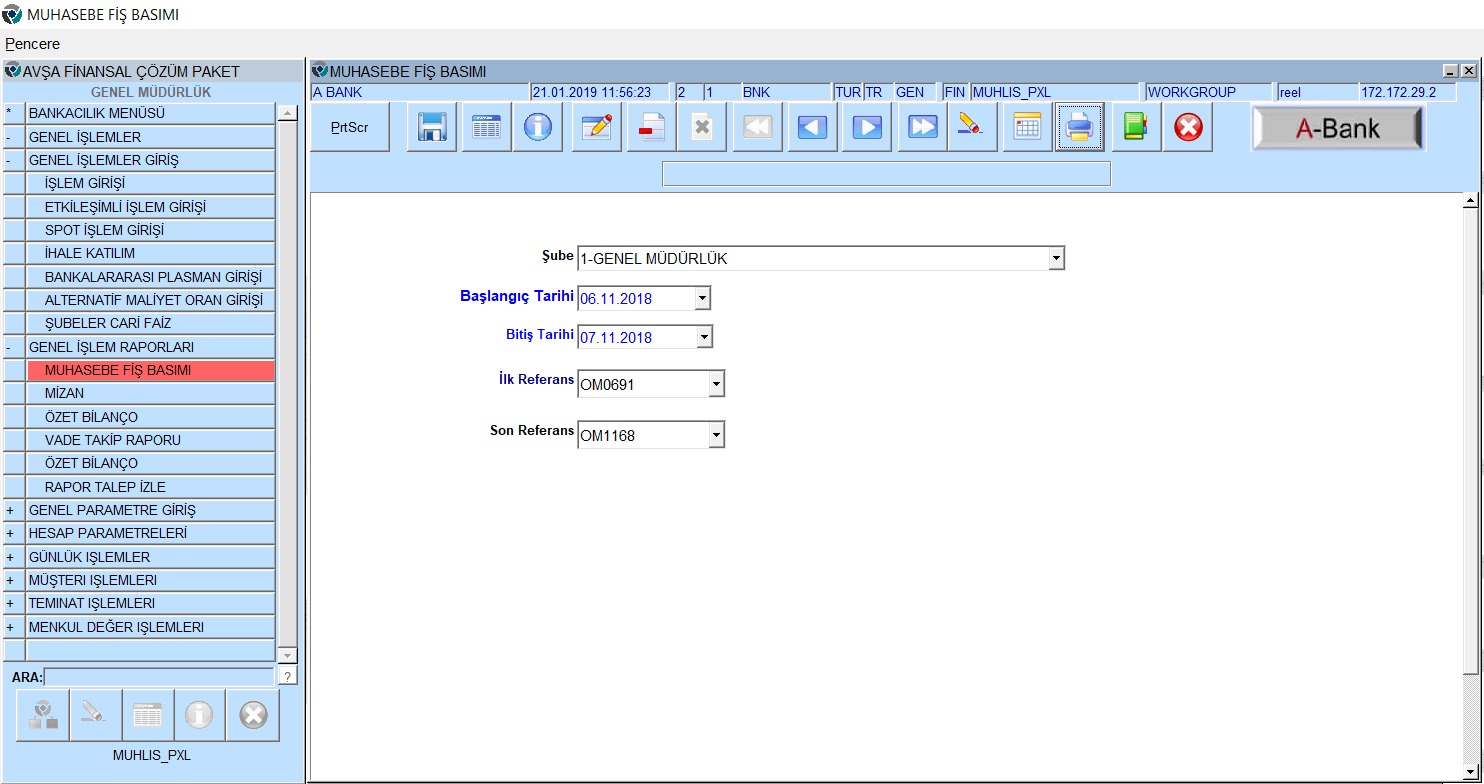
Task: Open ALTERNATİF MALİYET ORAN GİRİŞİ entry
Action: [150, 300]
